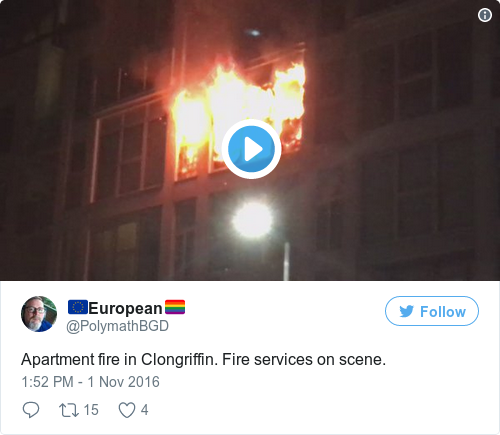Open the 1:52 PM - 1 Nov 2016 timestamp

[90, 382]
